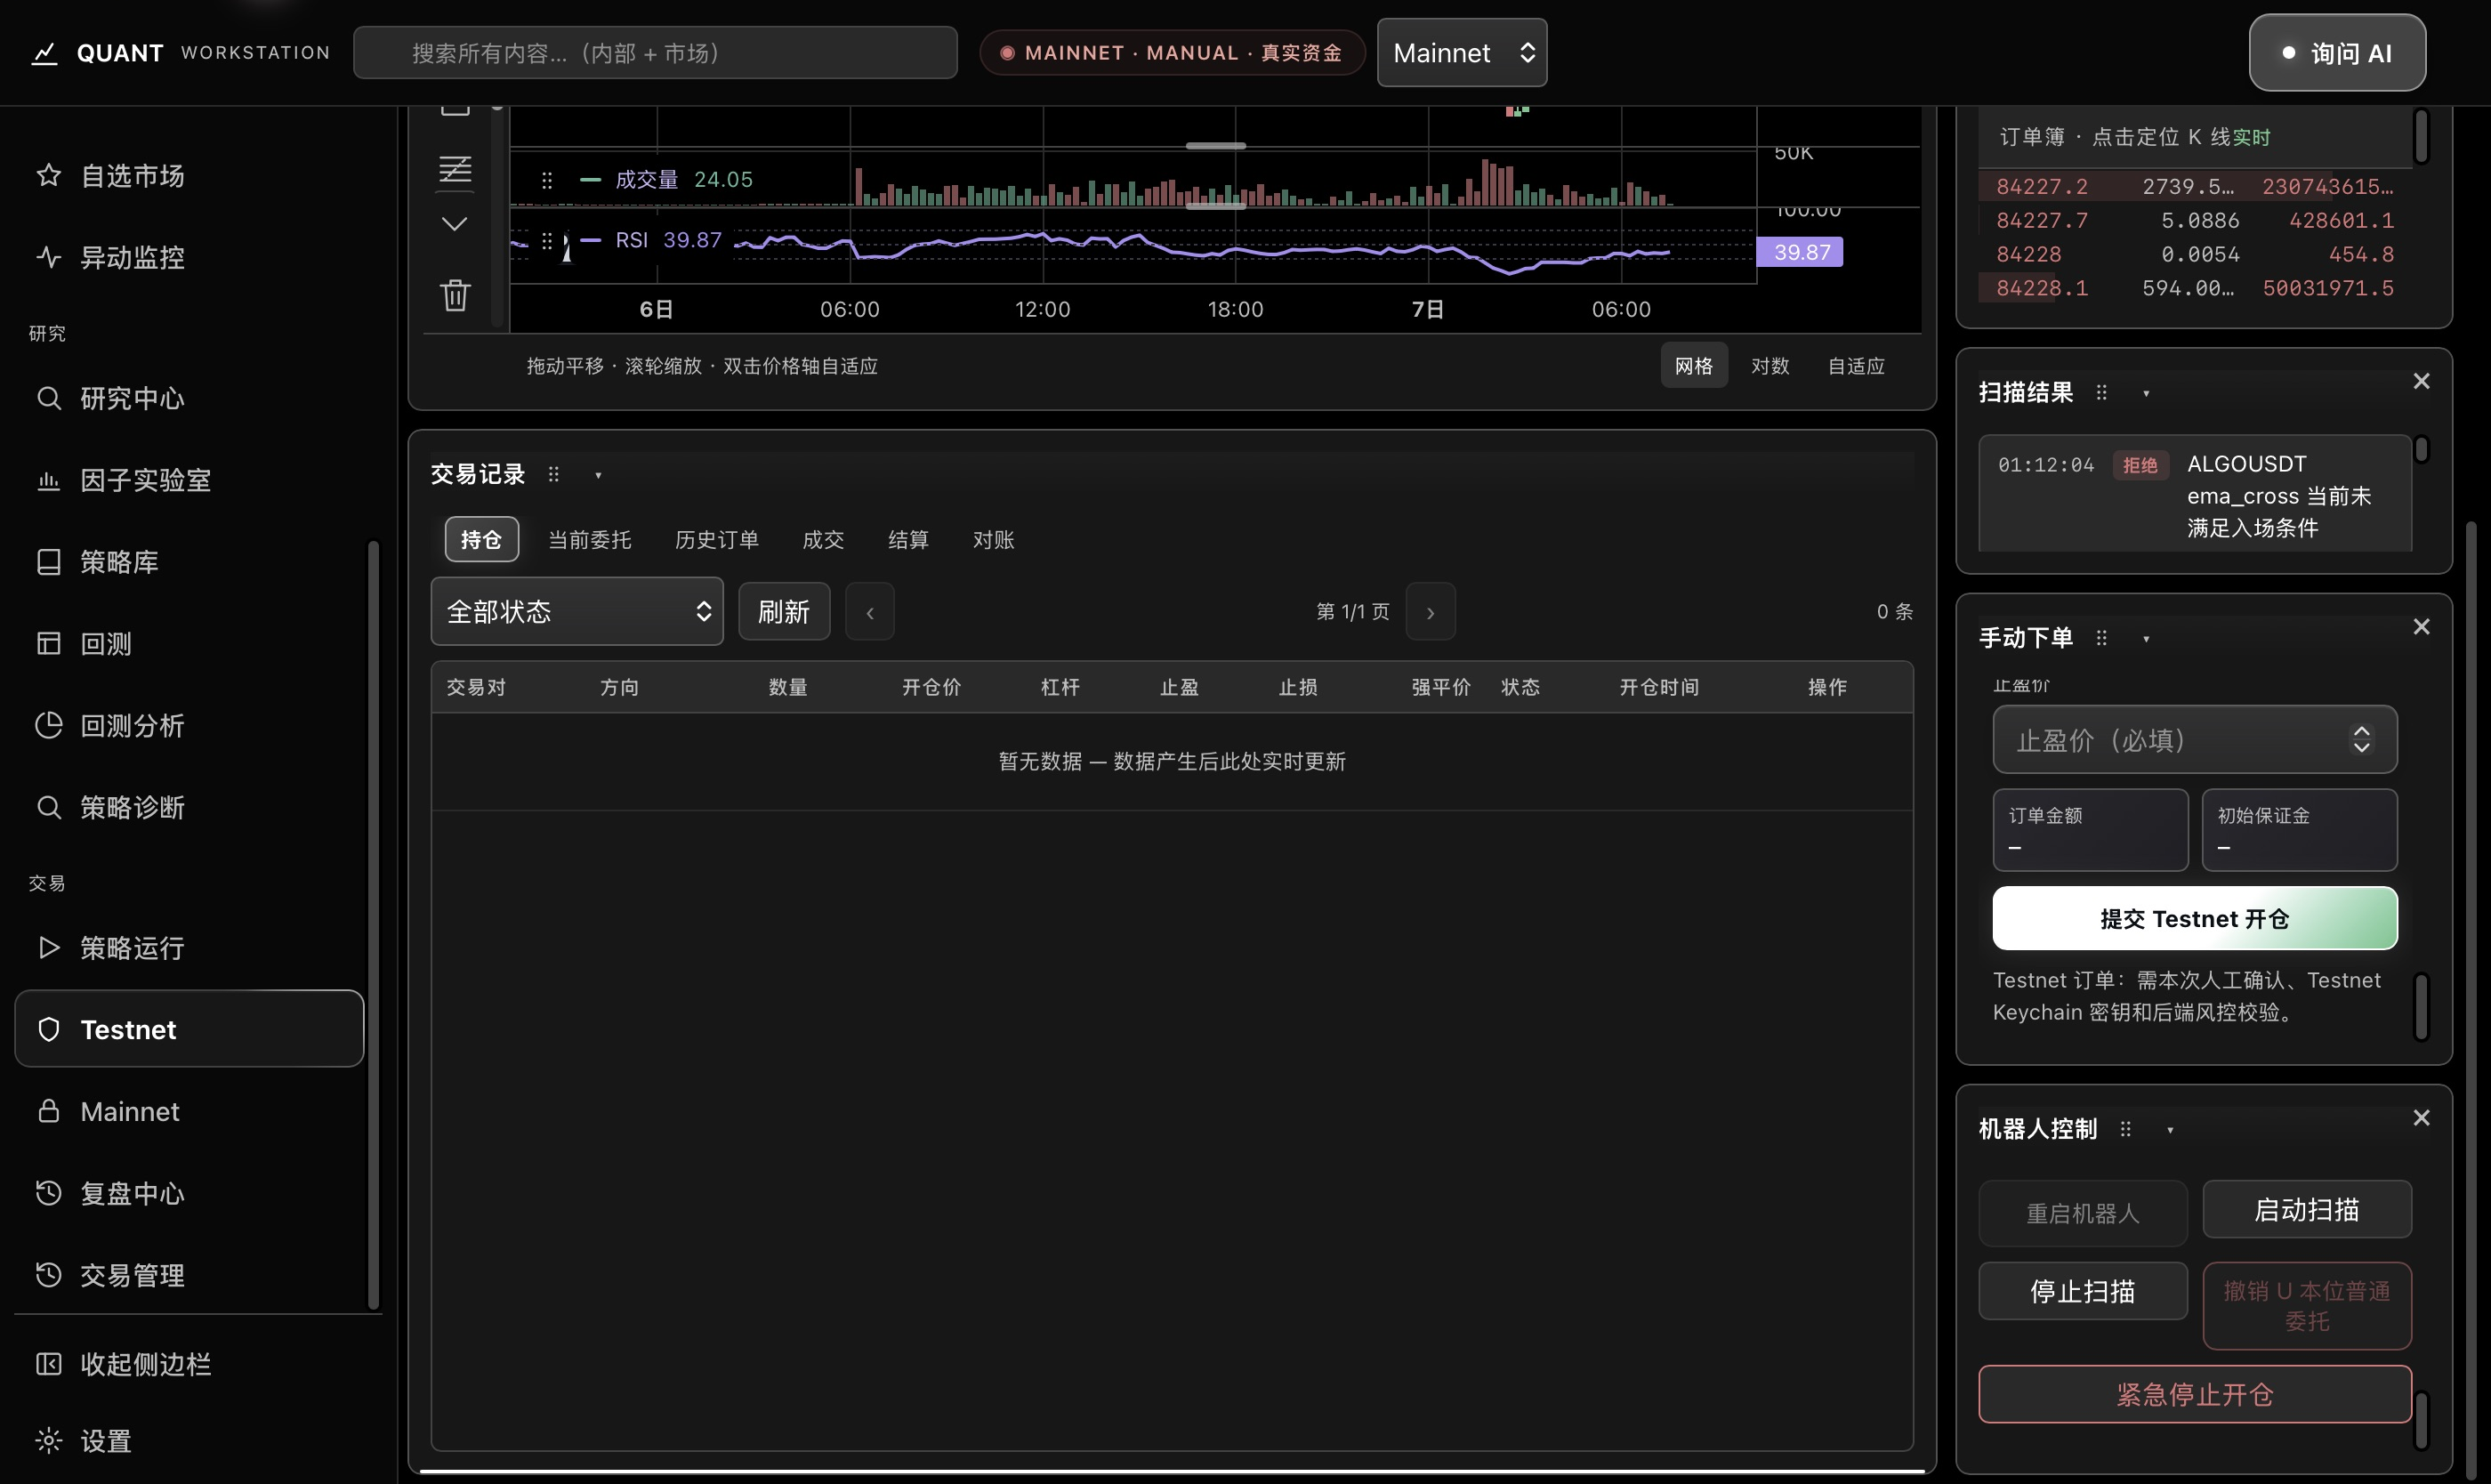The image size is (2491, 1484).
Task: Click drag handle next to 交易记录 title
Action: tap(554, 474)
